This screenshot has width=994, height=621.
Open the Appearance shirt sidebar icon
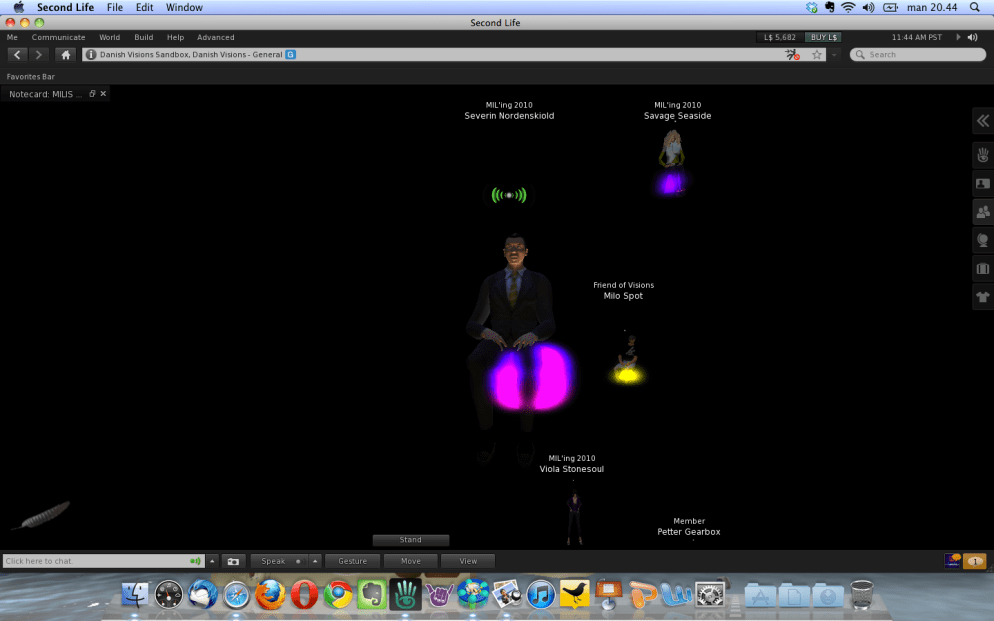(x=982, y=296)
